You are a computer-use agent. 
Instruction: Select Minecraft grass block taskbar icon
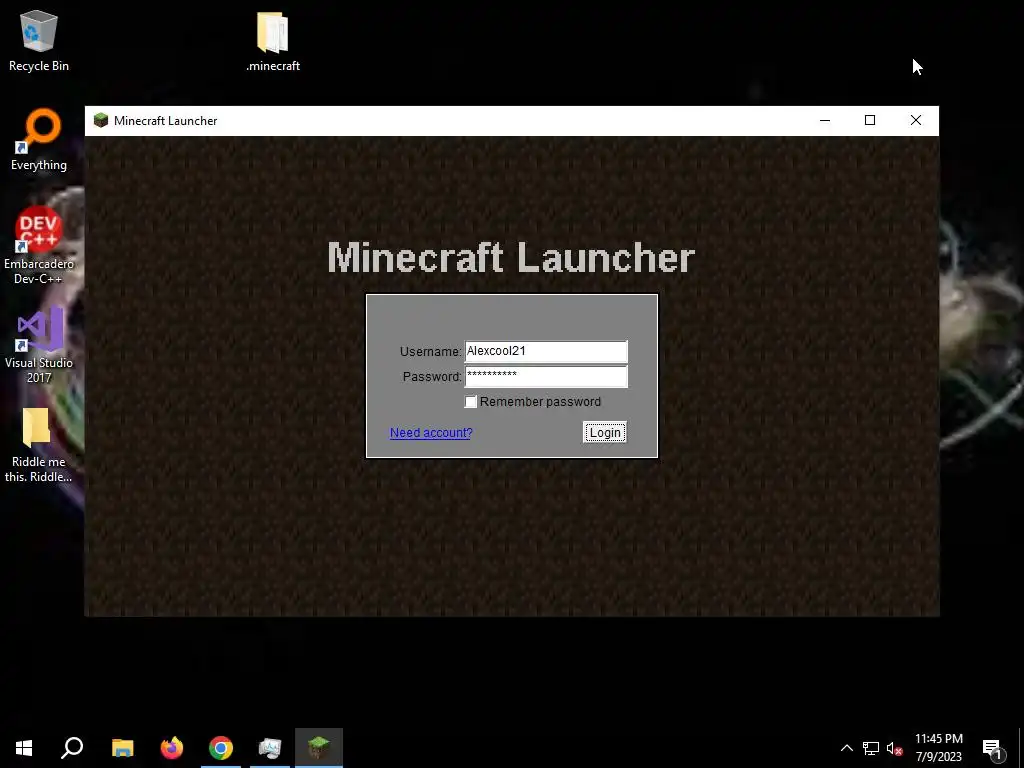[319, 748]
